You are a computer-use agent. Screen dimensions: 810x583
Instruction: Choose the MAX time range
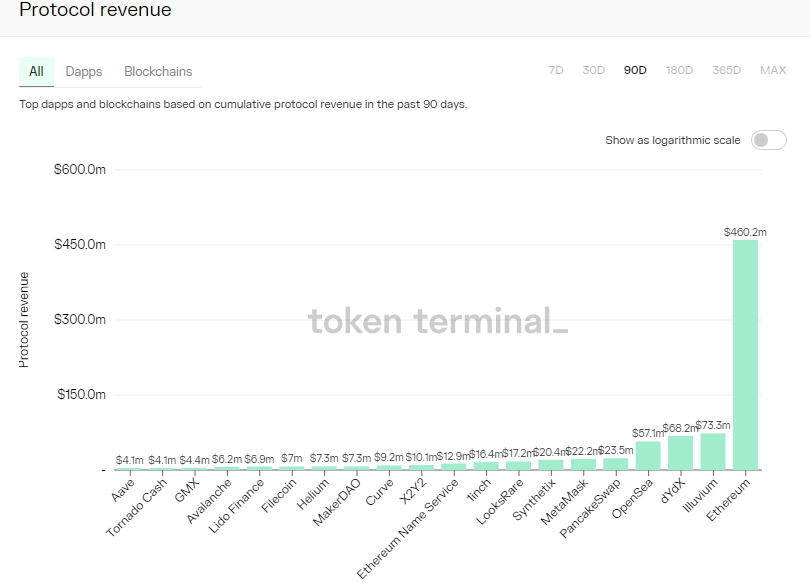click(x=773, y=70)
